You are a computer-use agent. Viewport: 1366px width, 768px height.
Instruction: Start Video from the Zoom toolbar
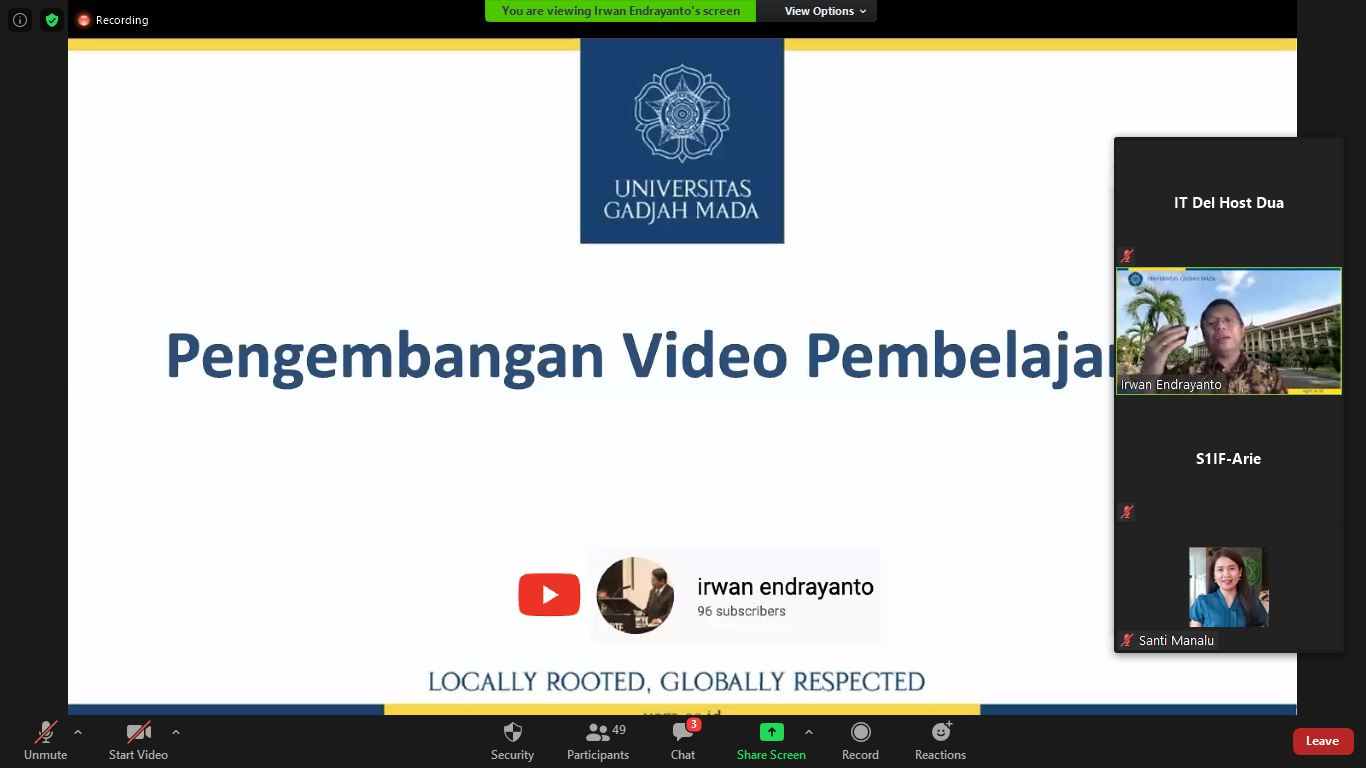[138, 741]
